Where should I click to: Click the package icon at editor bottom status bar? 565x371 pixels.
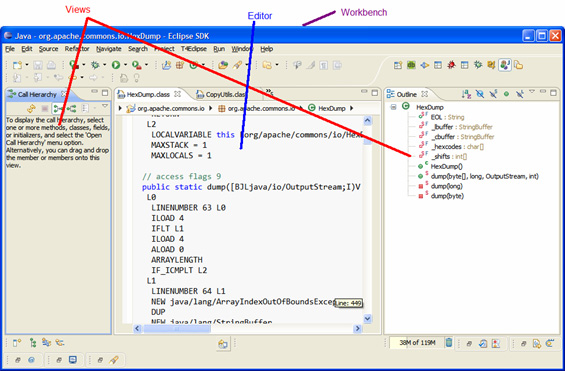[223, 344]
